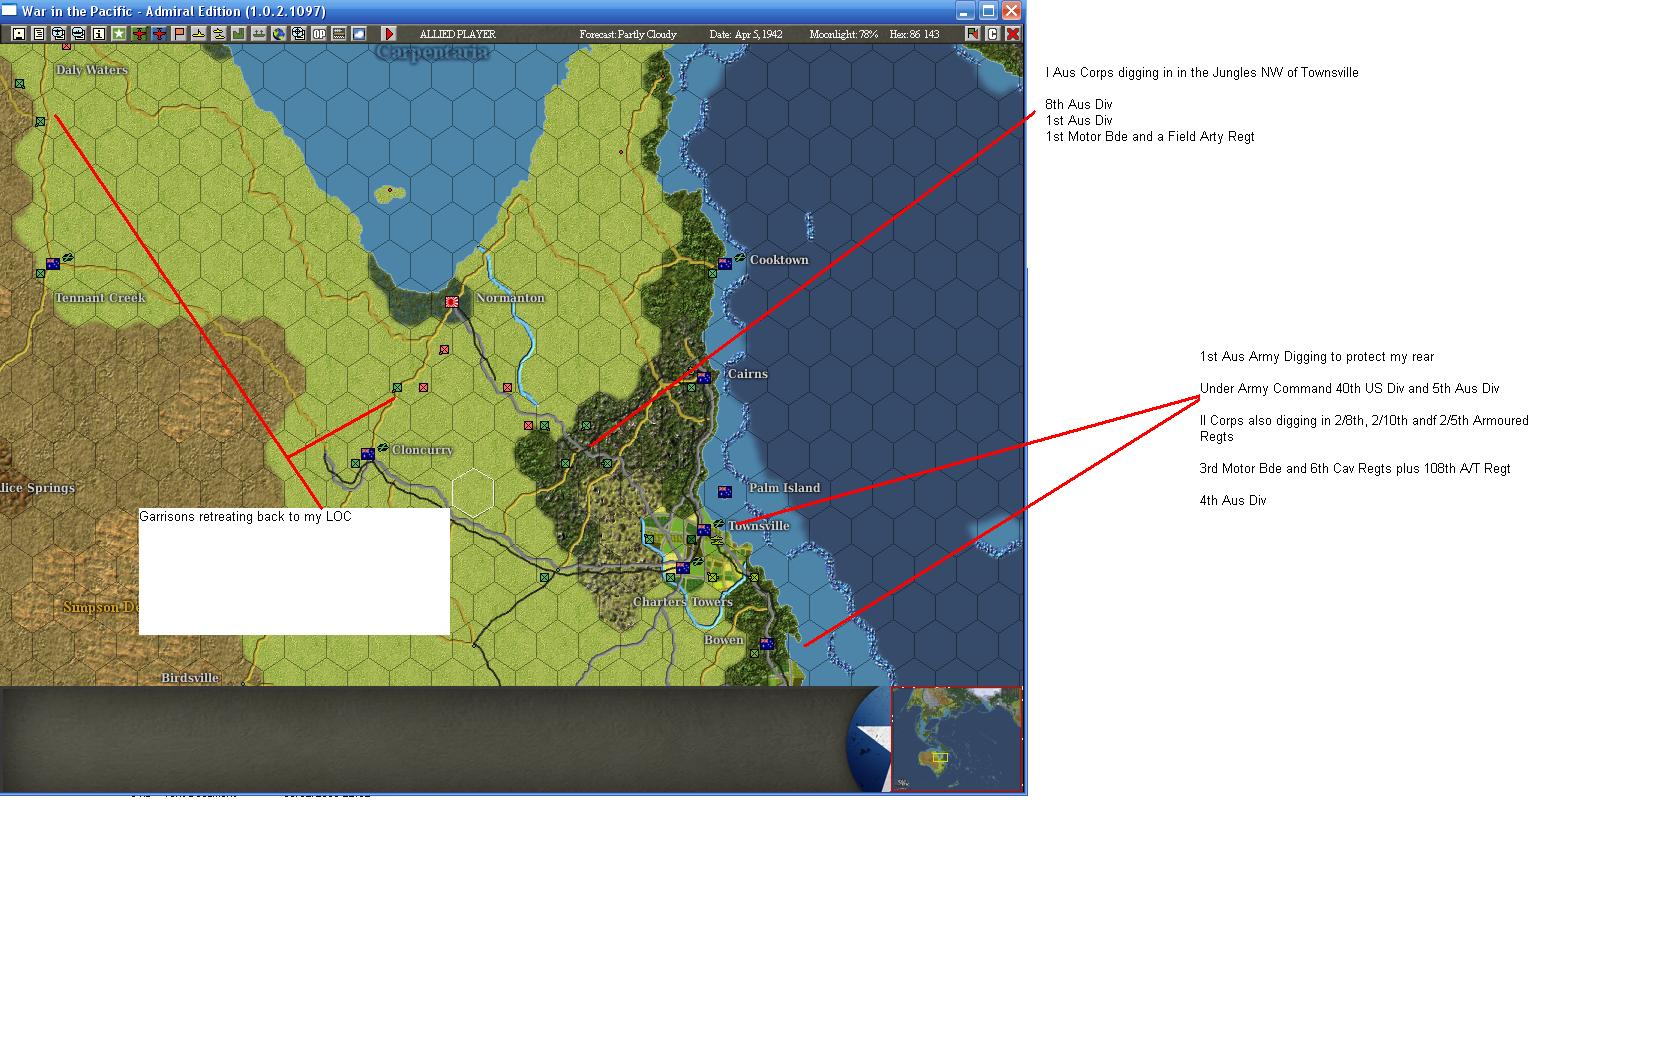
Task: Click the Pacific overview minimap
Action: [957, 739]
